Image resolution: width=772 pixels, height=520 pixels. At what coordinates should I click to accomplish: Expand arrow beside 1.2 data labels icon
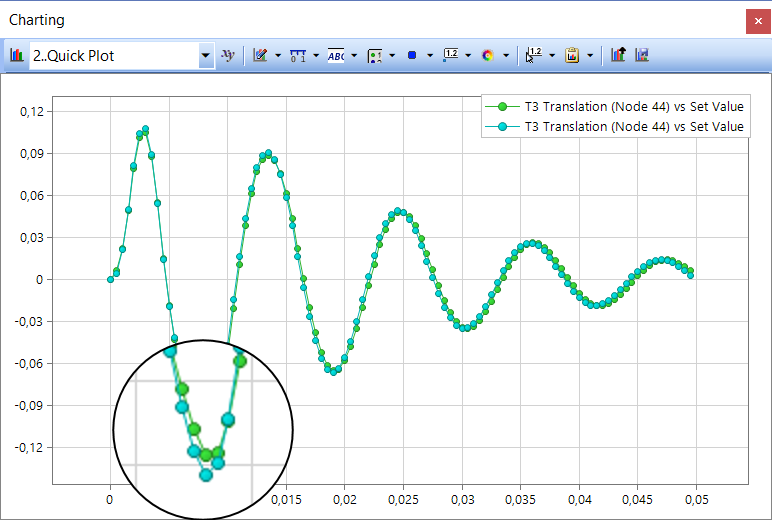[468, 56]
